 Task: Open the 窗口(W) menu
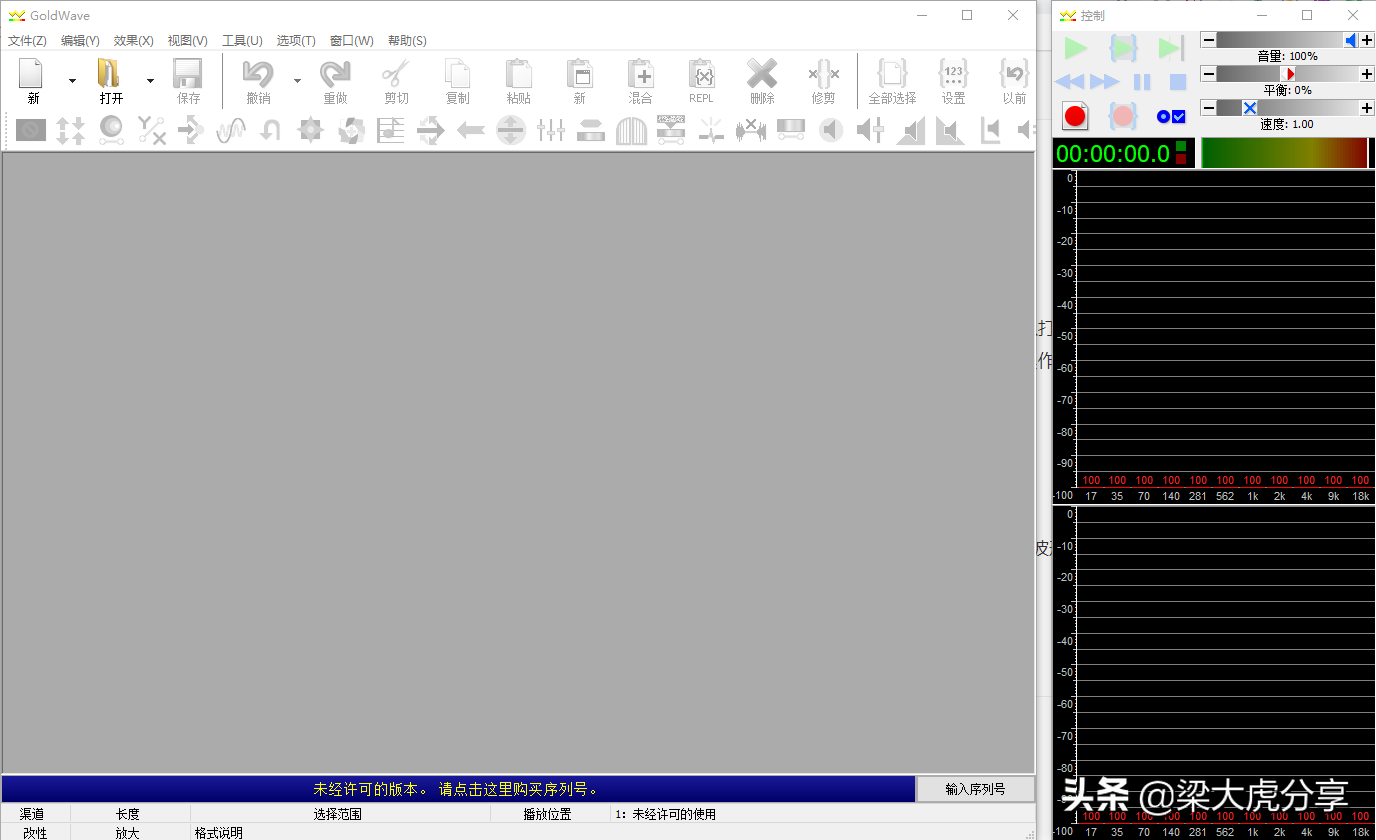click(352, 41)
